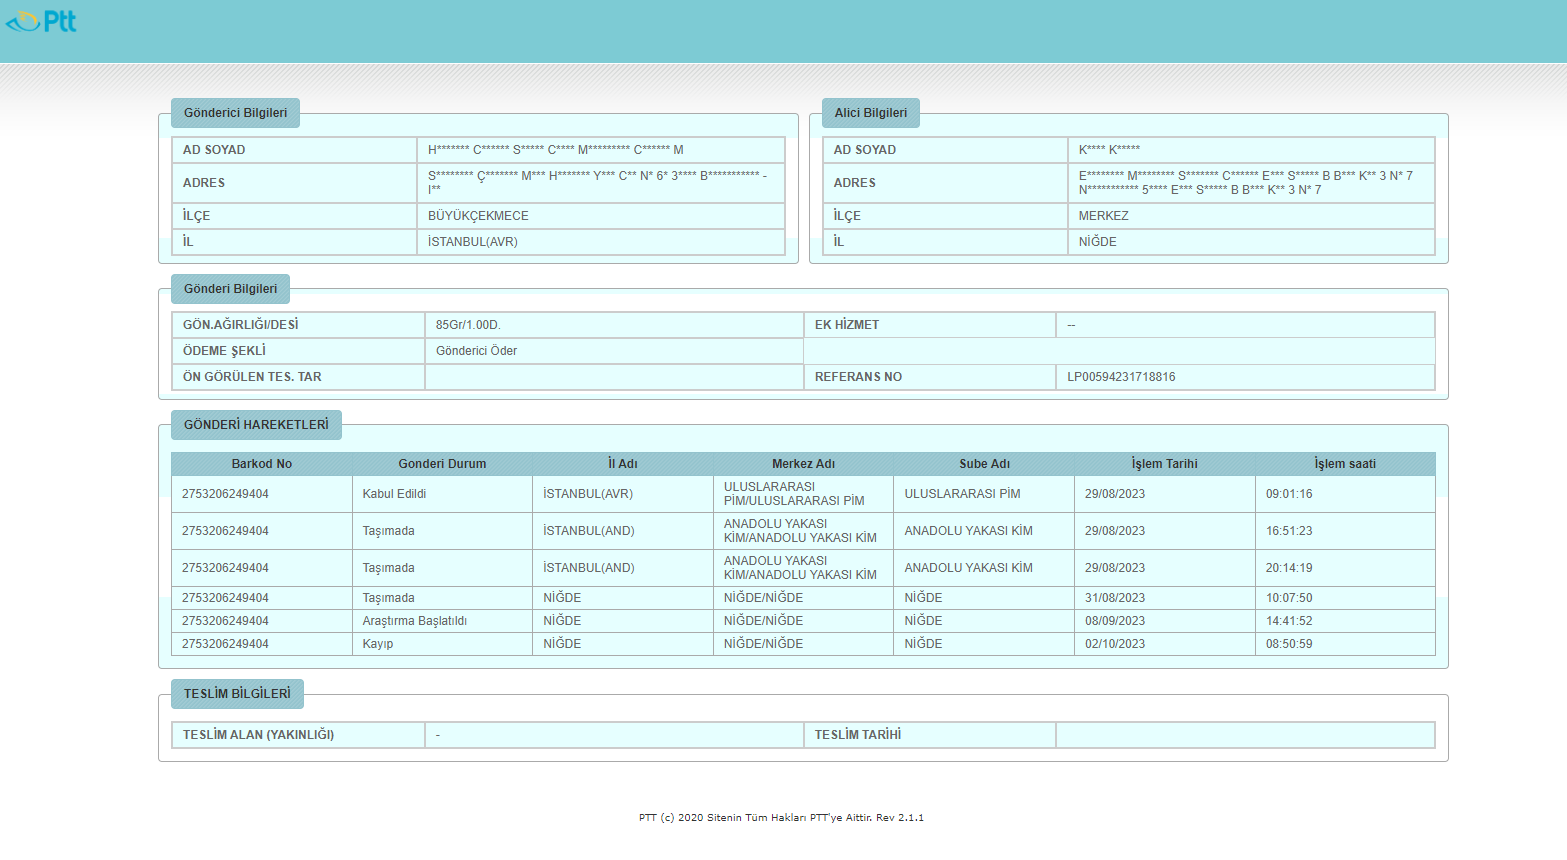Click the sender district value BÜYÜKÇEKMECE
This screenshot has width=1567, height=860.
click(x=478, y=216)
